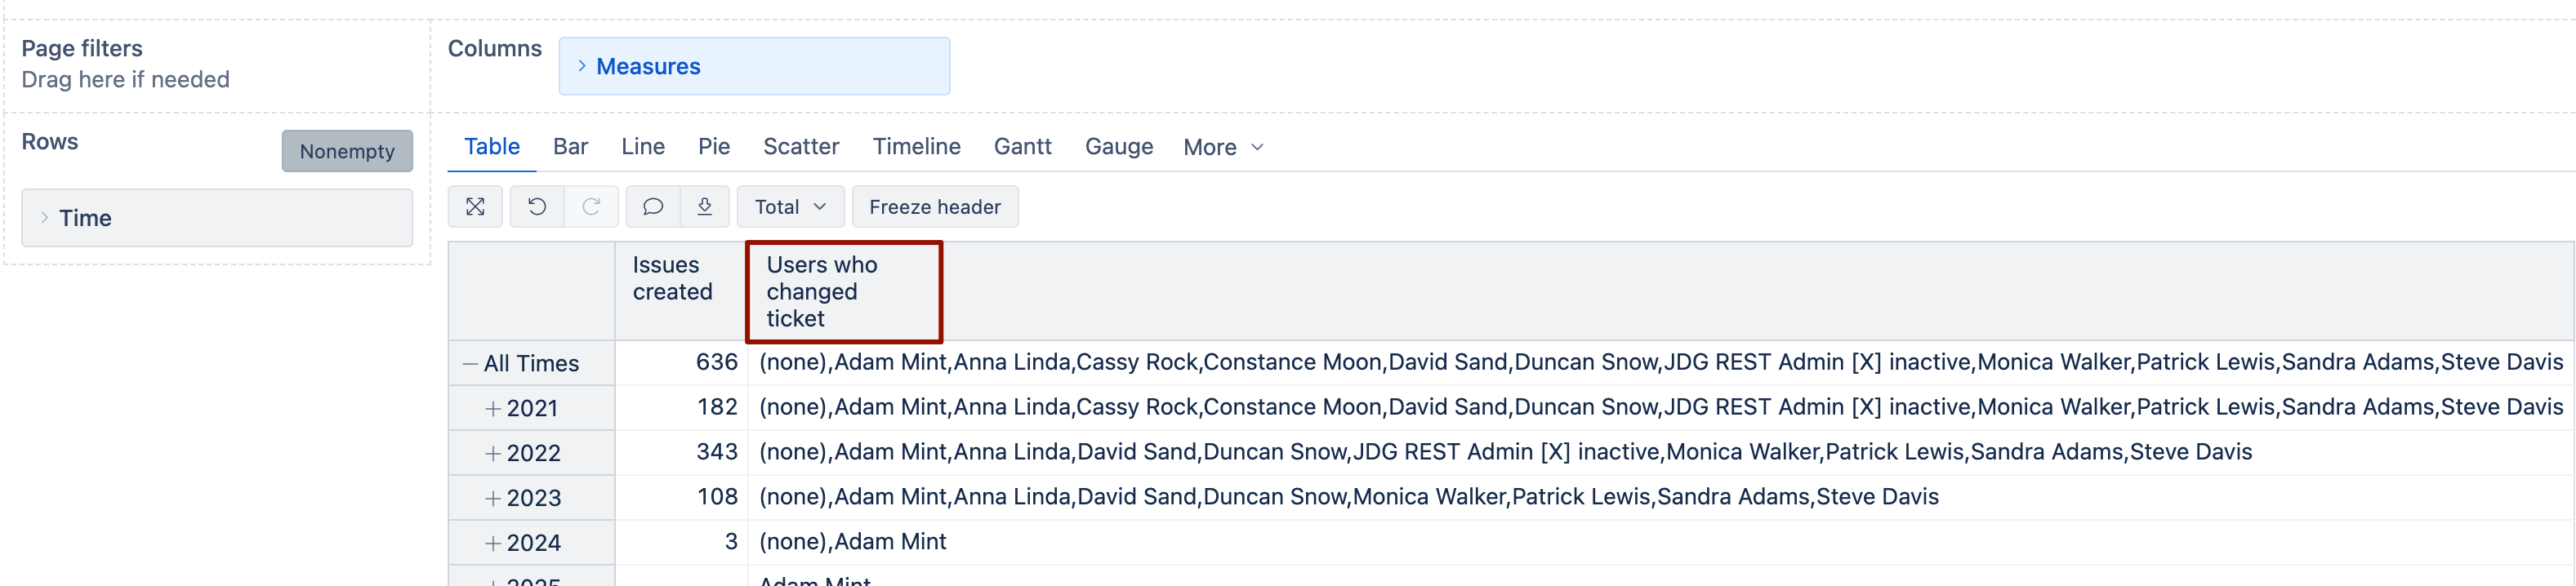
Task: Click the undo icon
Action: (x=537, y=207)
